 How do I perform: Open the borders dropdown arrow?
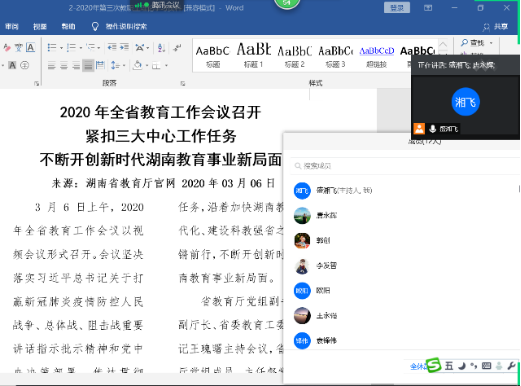point(166,65)
